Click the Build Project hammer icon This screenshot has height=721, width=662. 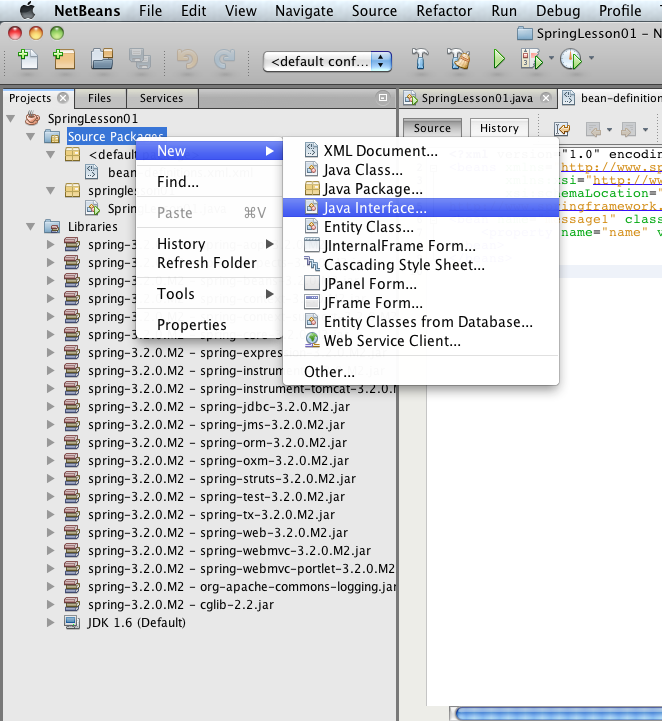coord(420,59)
